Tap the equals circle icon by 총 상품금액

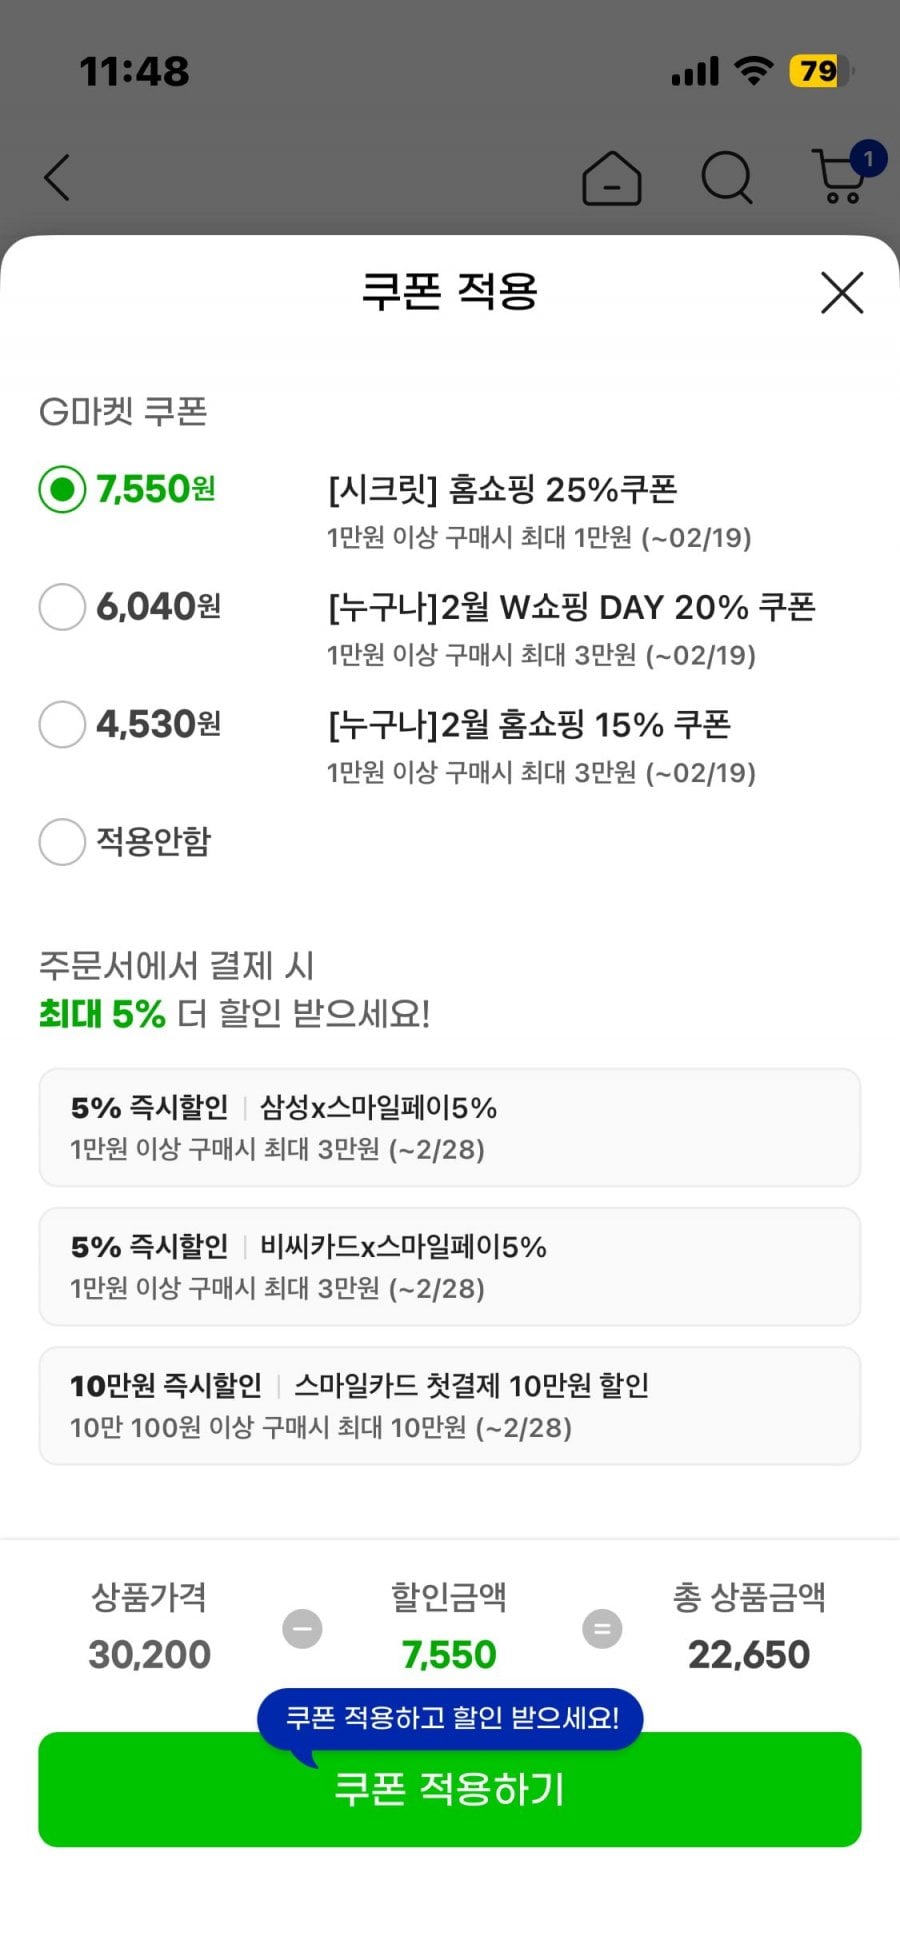coord(602,1628)
